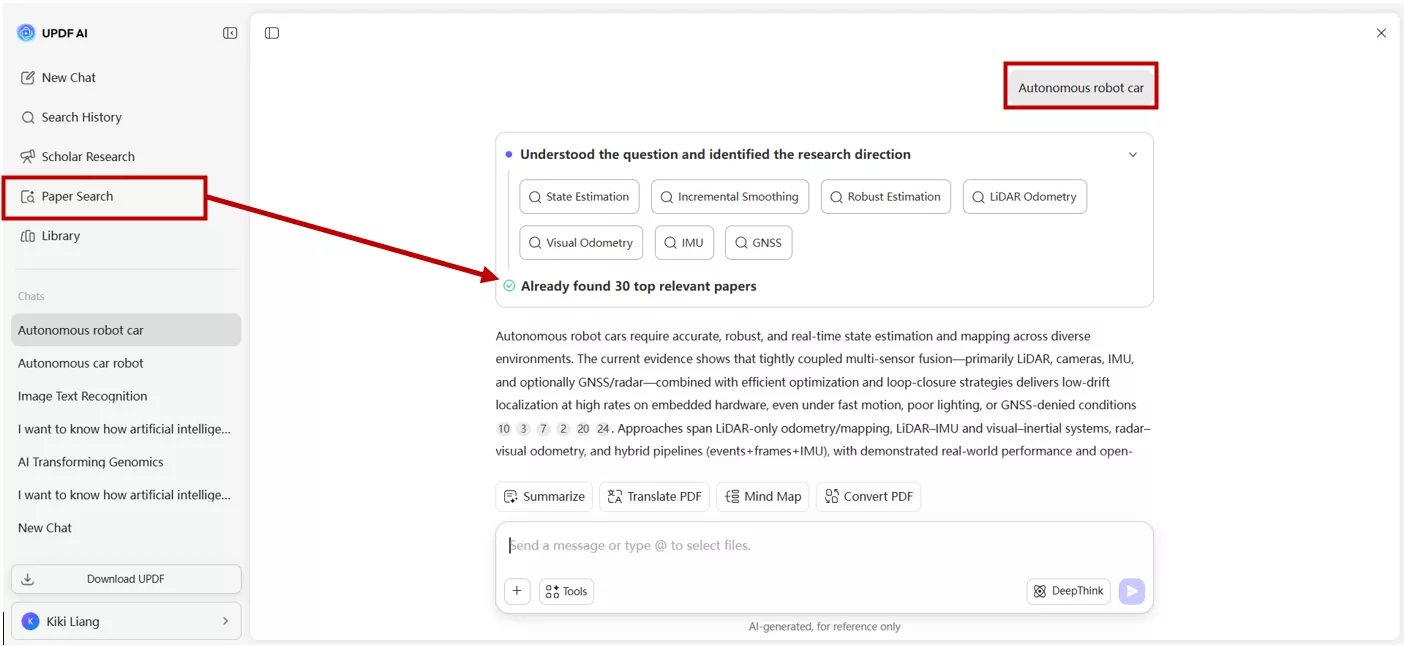Click the UPDF AI logo icon

[x=26, y=33]
